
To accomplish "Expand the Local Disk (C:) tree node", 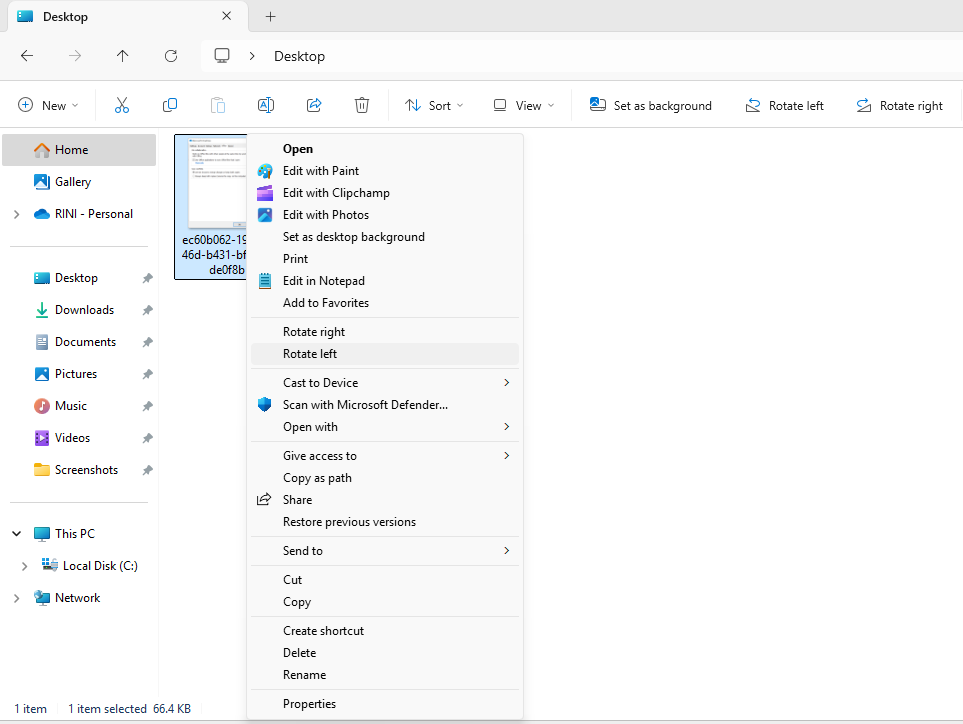I will tap(25, 566).
